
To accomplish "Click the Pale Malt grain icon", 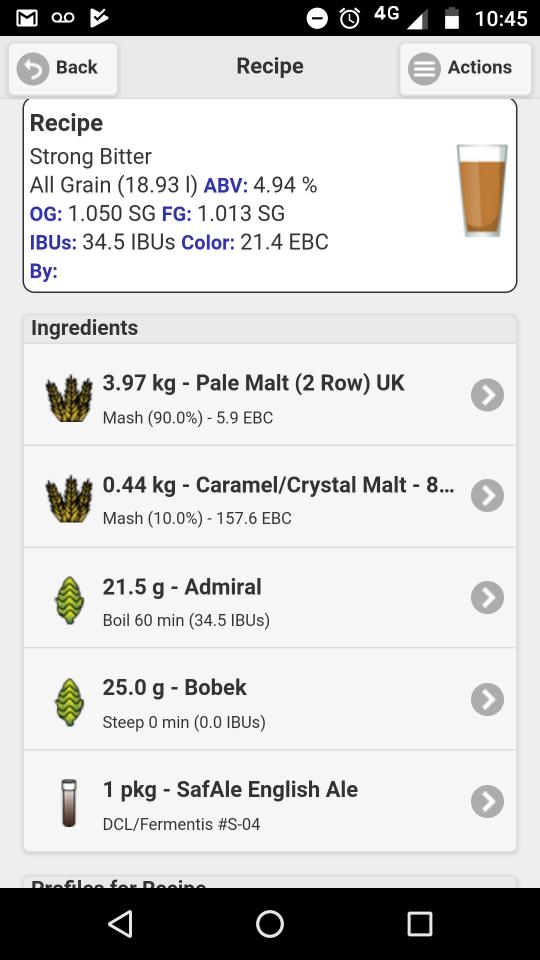I will coord(69,397).
